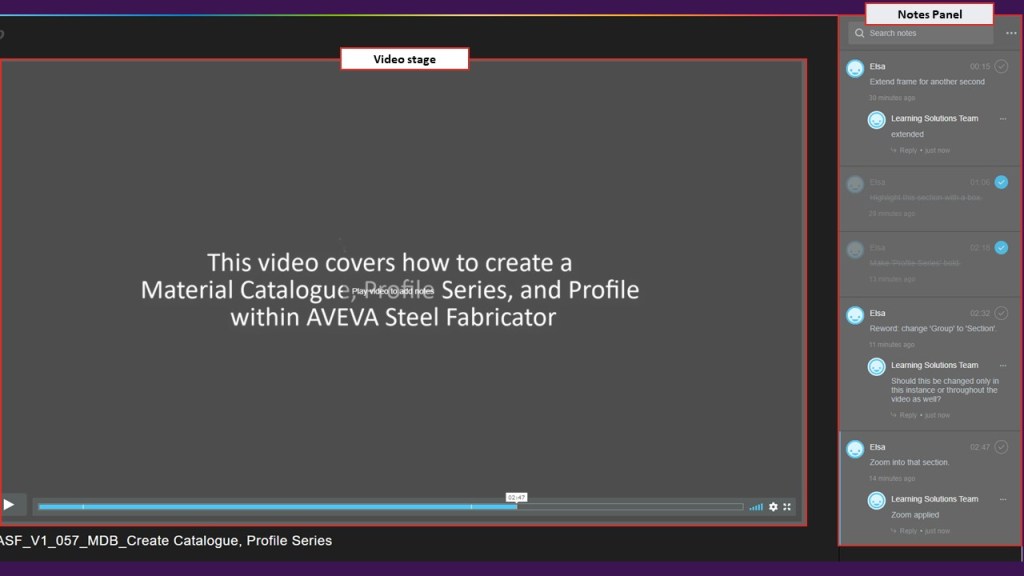Open options menu for 'Zoom applied' reply
The height and width of the screenshot is (576, 1024).
1003,499
